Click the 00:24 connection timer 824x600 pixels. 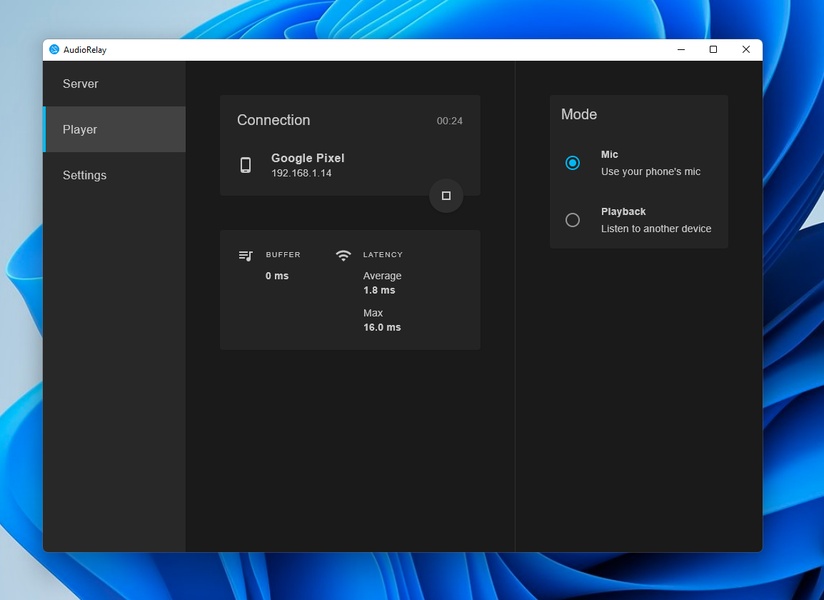[x=449, y=121]
